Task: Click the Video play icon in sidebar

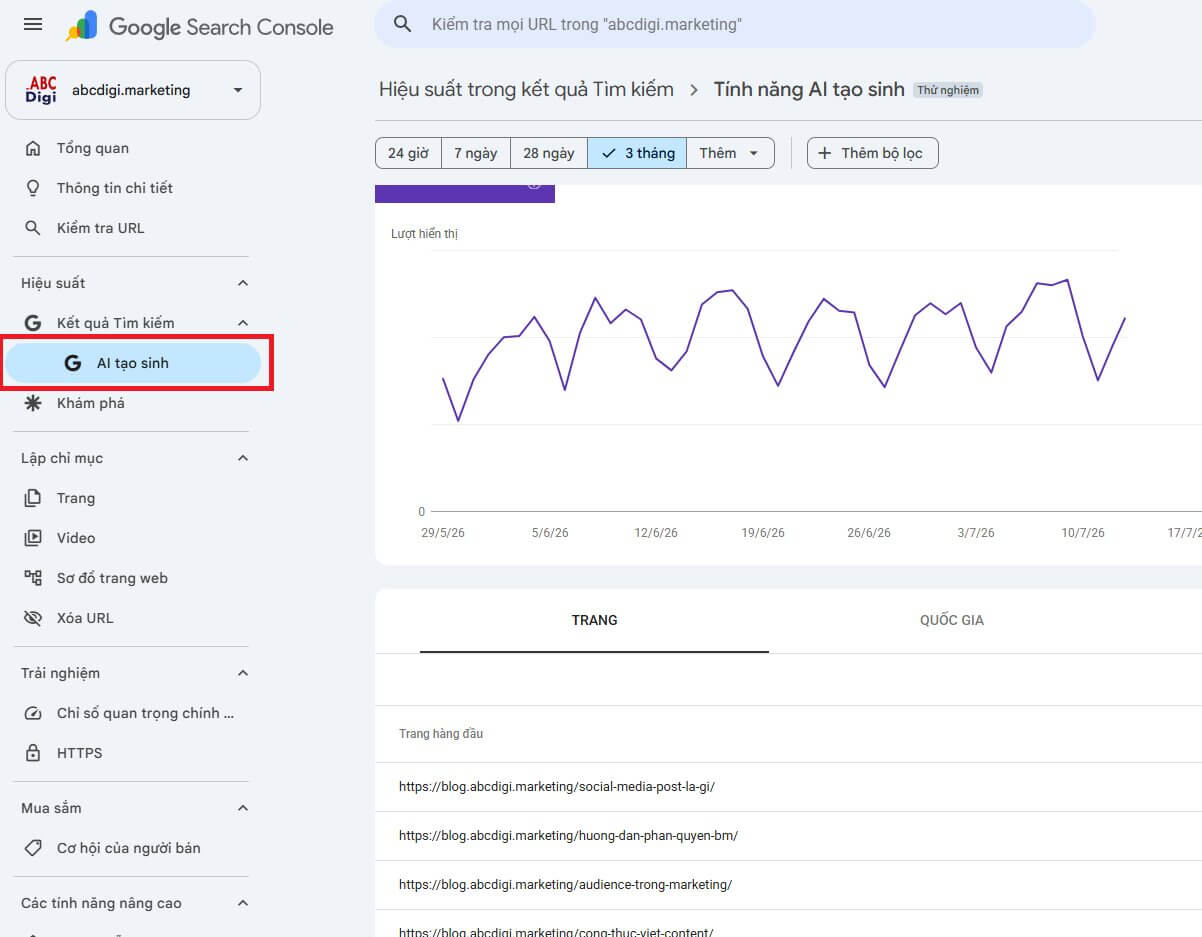Action: coord(33,538)
